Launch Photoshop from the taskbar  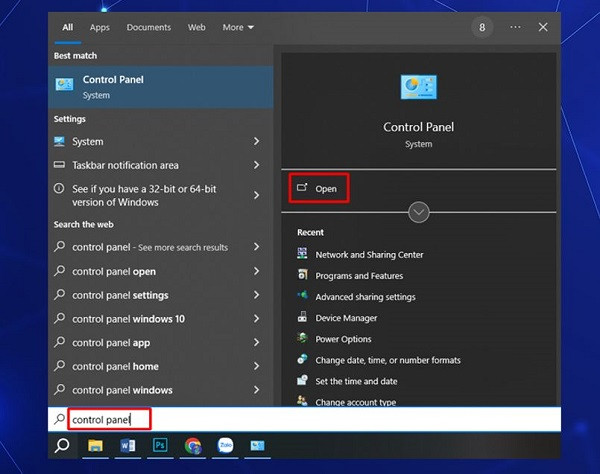(160, 445)
